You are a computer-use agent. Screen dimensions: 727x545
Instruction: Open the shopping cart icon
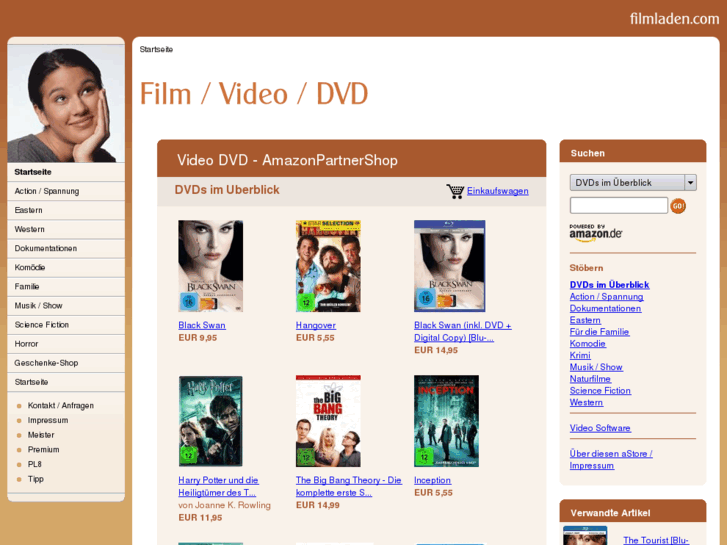[455, 191]
